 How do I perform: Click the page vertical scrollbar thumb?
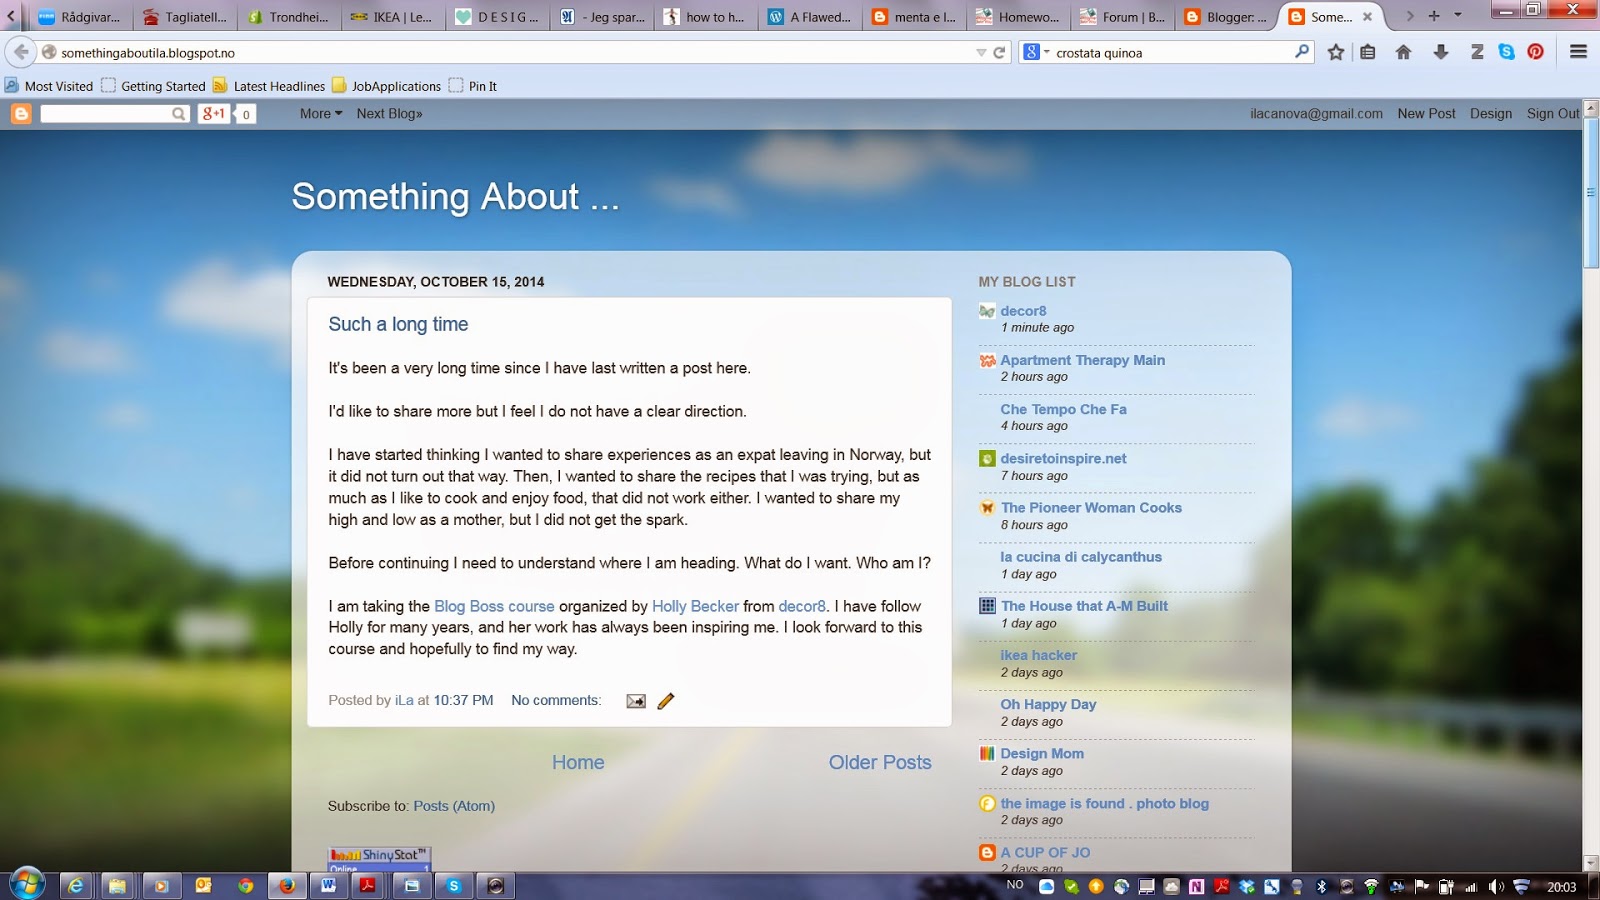click(x=1591, y=193)
